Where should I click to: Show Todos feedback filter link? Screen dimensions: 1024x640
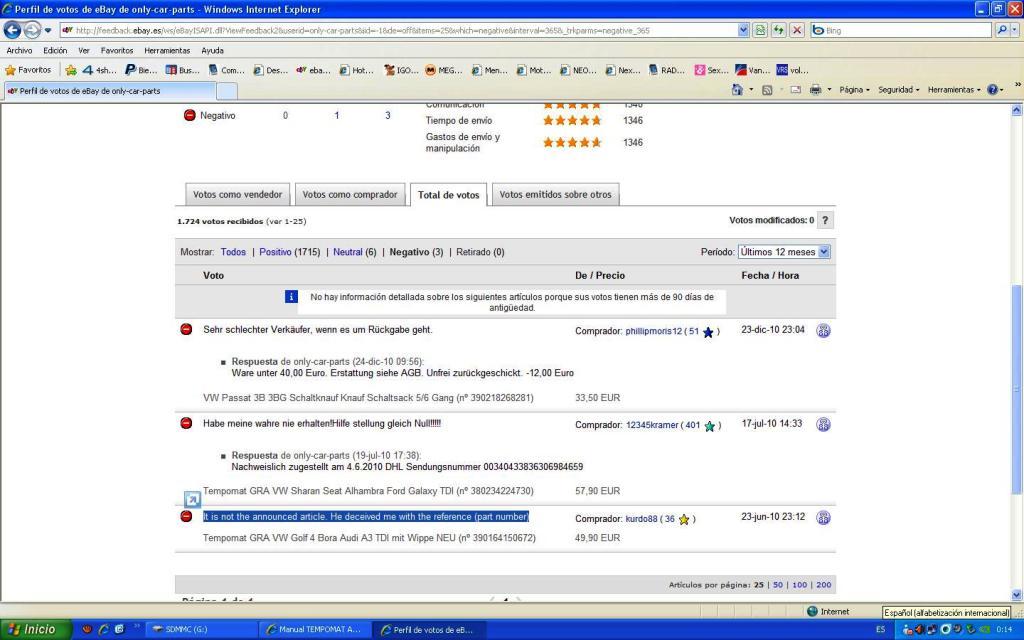pos(233,252)
